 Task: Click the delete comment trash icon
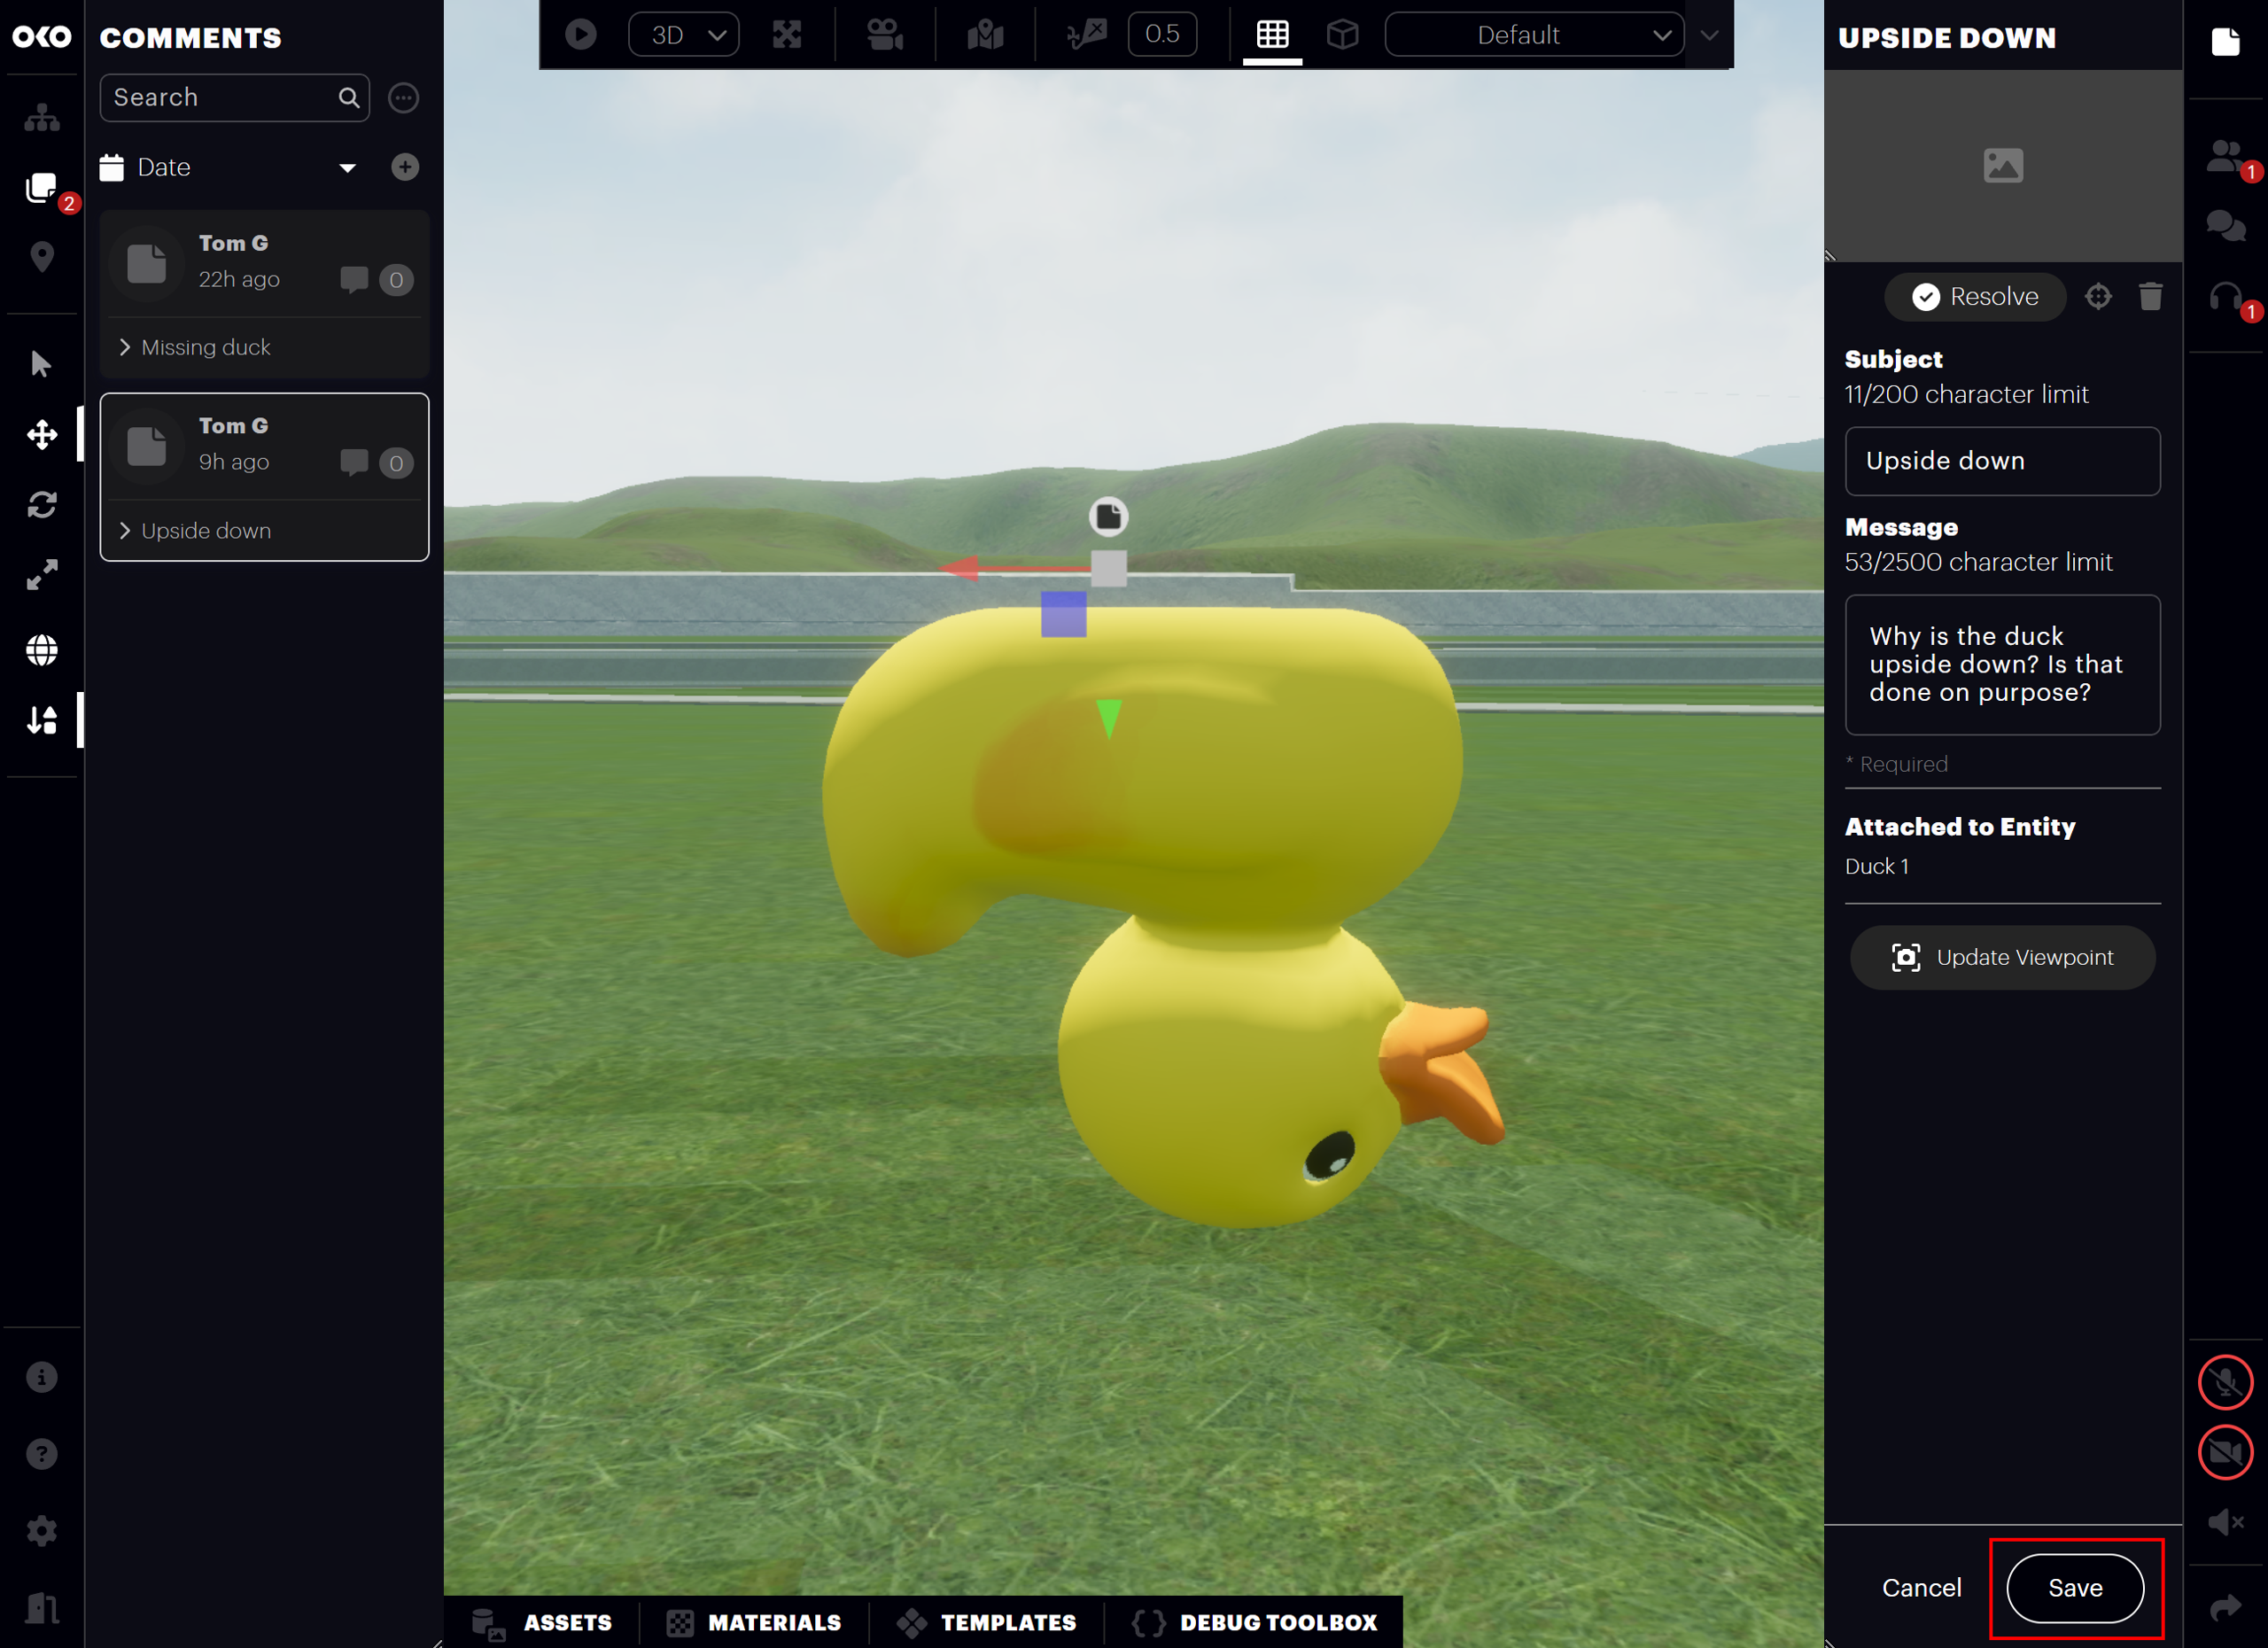(x=2150, y=297)
